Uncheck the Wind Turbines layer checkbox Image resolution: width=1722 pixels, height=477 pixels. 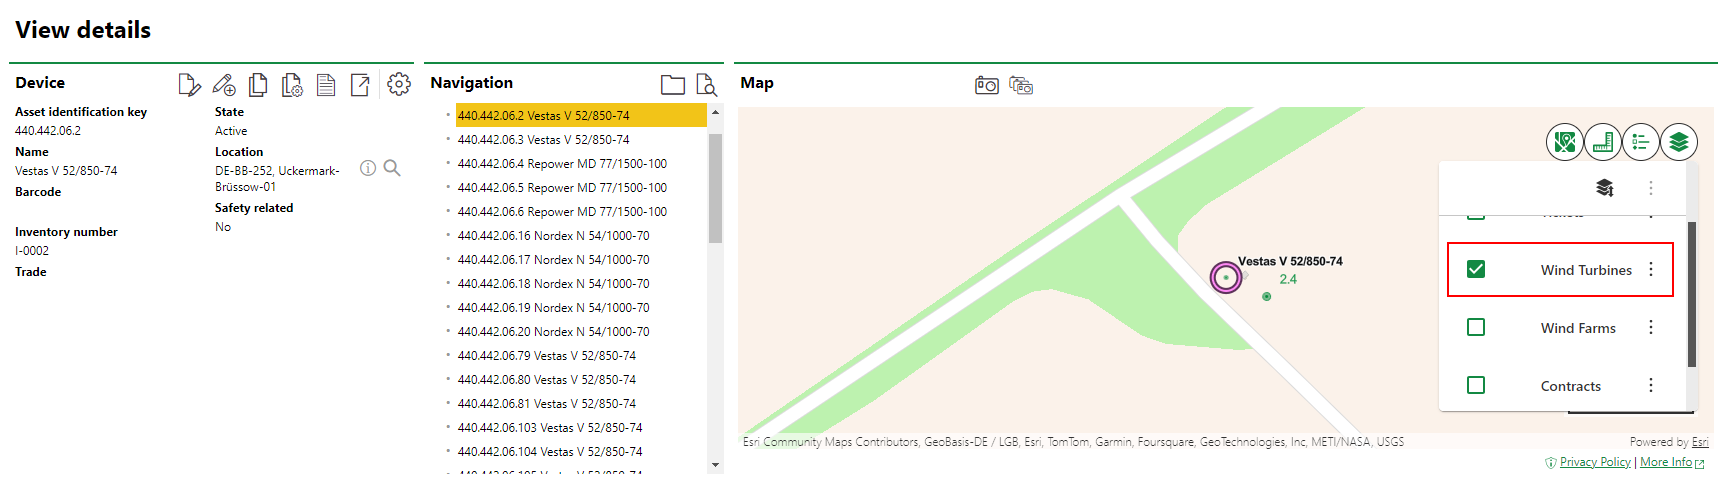click(1476, 269)
